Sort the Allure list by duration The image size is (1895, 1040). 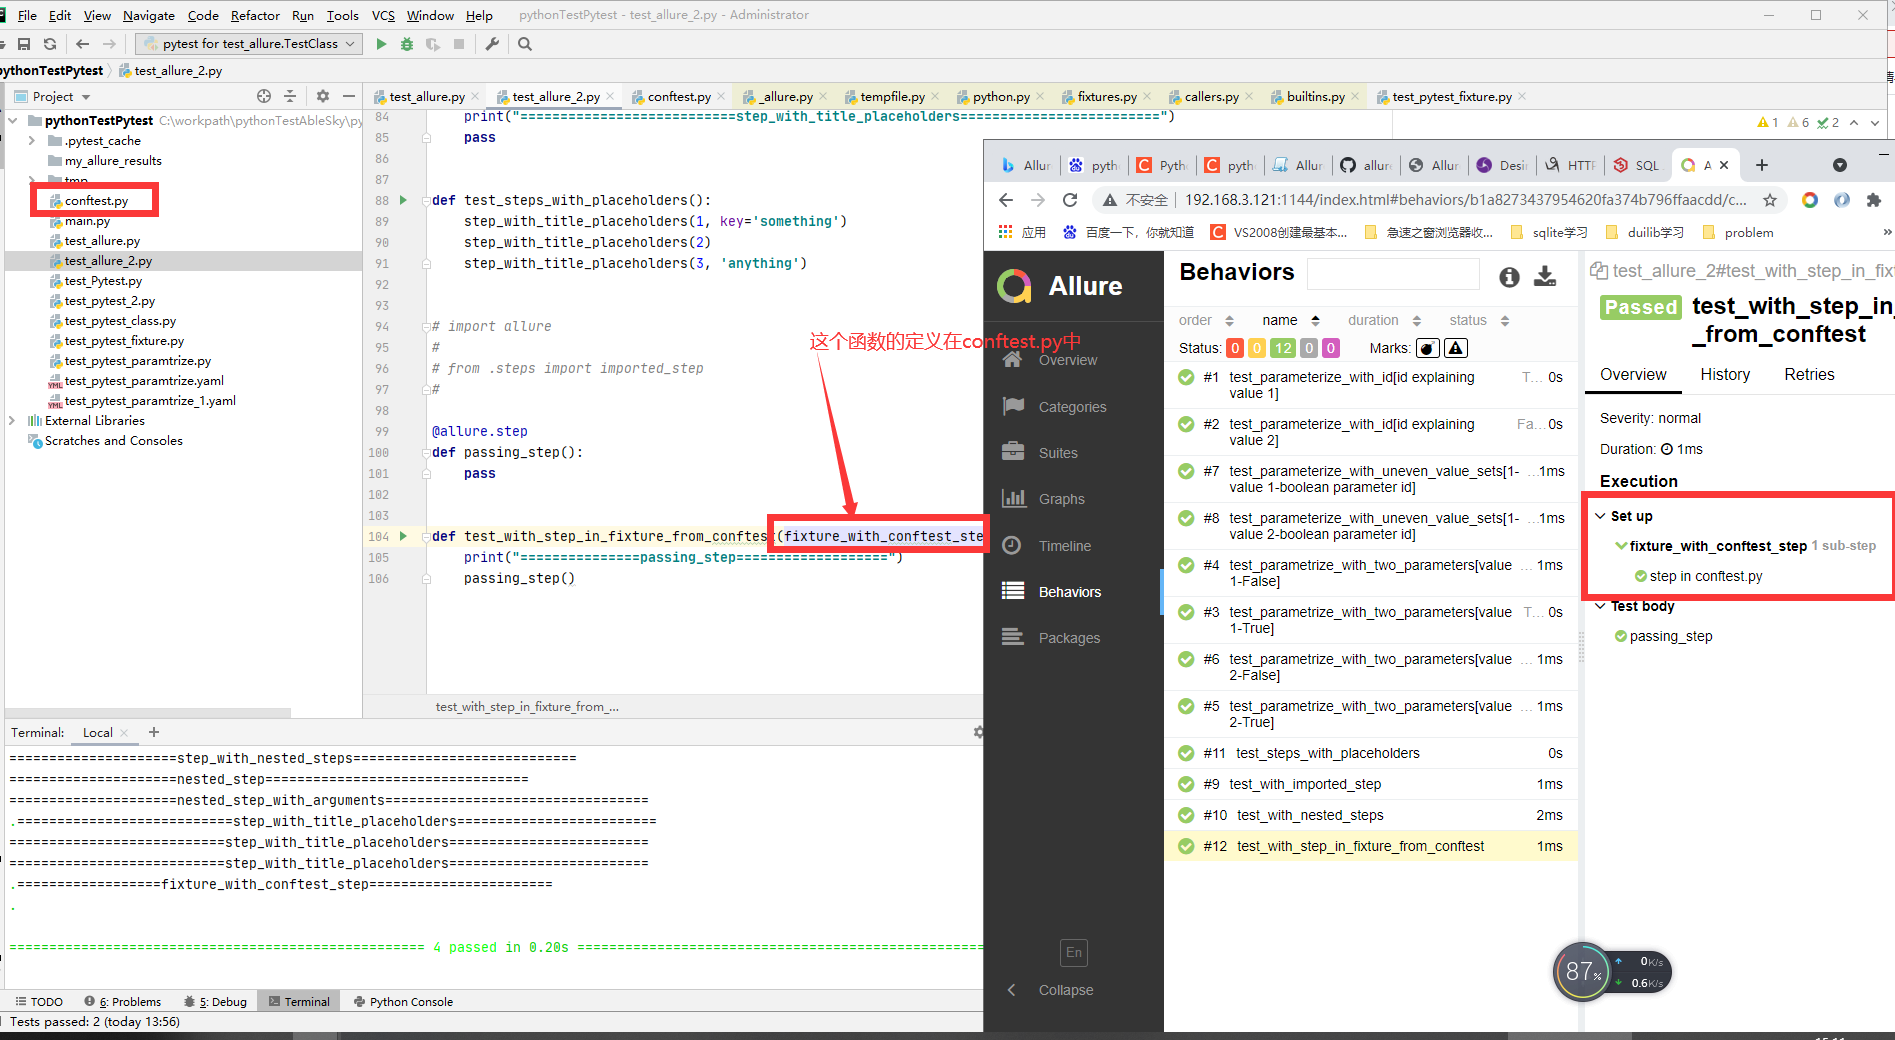pos(1384,320)
